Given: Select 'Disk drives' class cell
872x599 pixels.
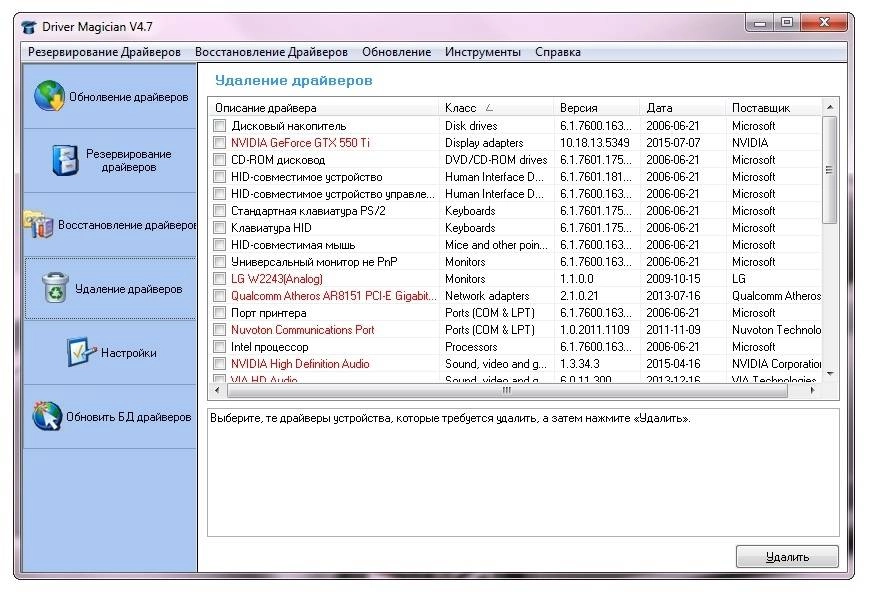Looking at the screenshot, I should point(471,126).
